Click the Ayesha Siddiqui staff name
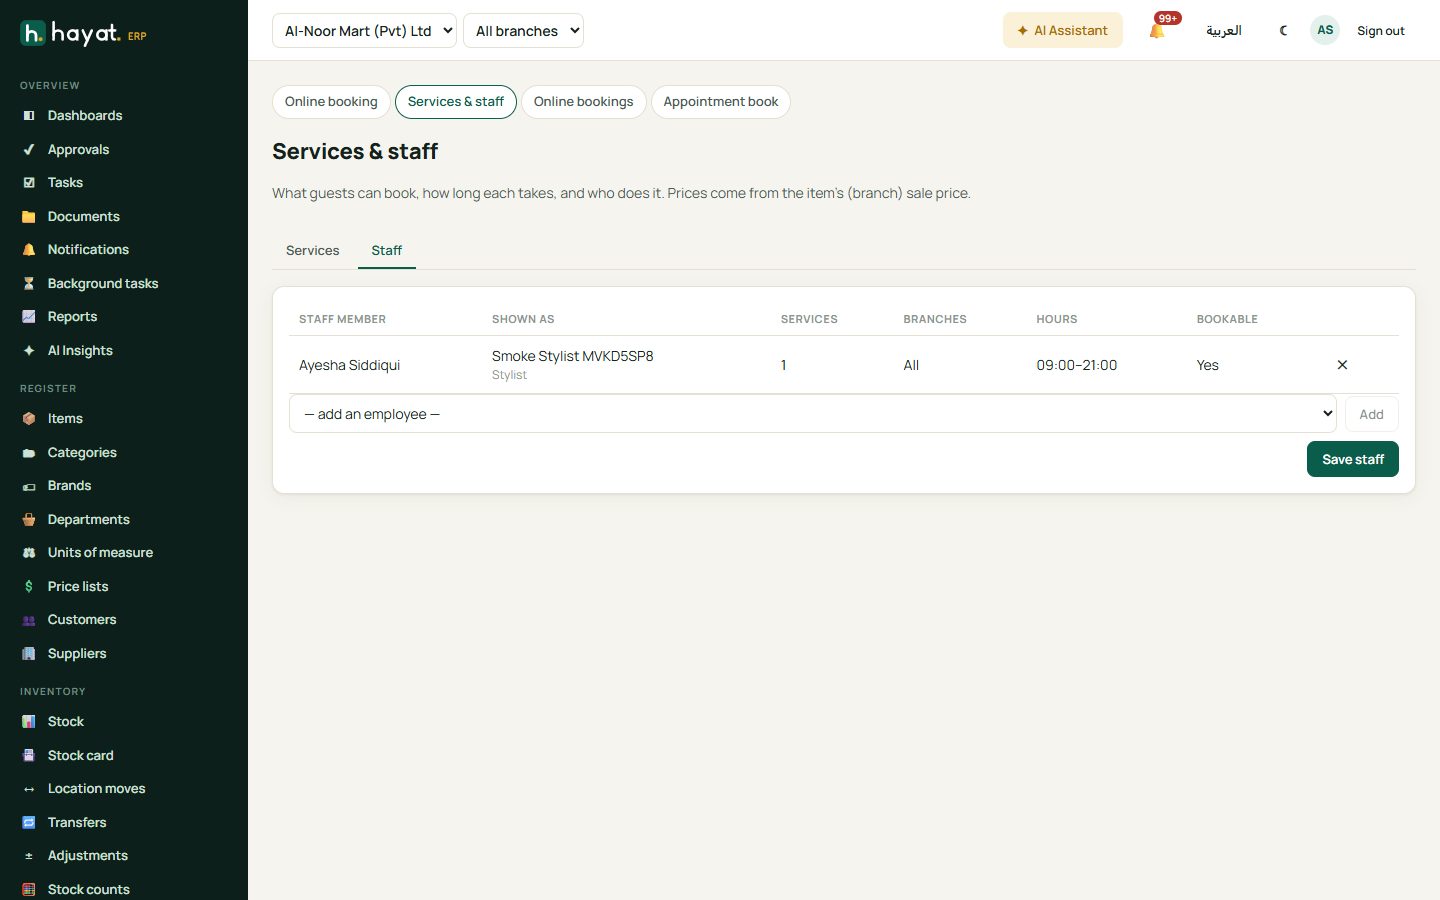1440x900 pixels. [350, 366]
